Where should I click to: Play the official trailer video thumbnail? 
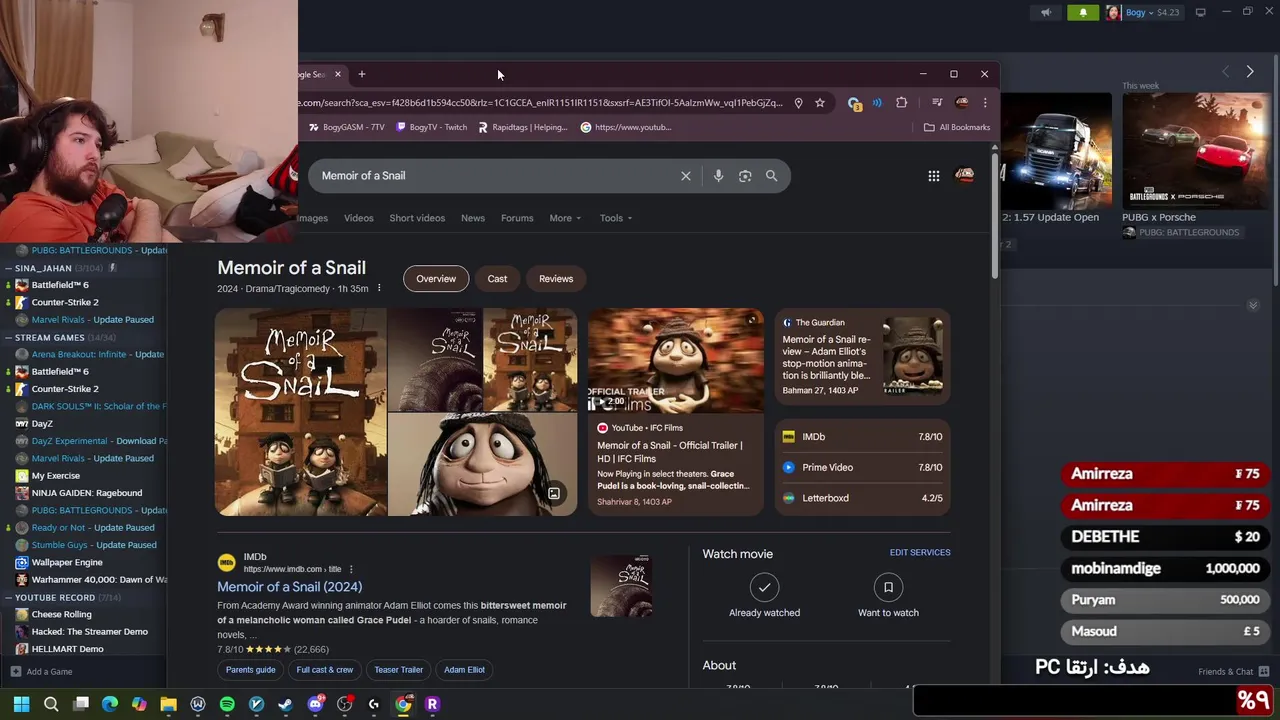[676, 362]
